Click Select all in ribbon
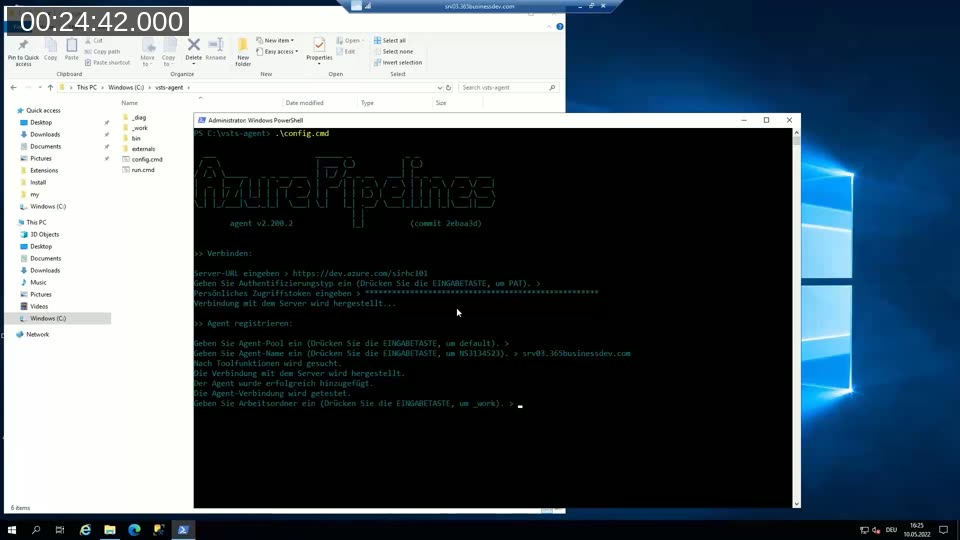960x540 pixels. pyautogui.click(x=389, y=40)
